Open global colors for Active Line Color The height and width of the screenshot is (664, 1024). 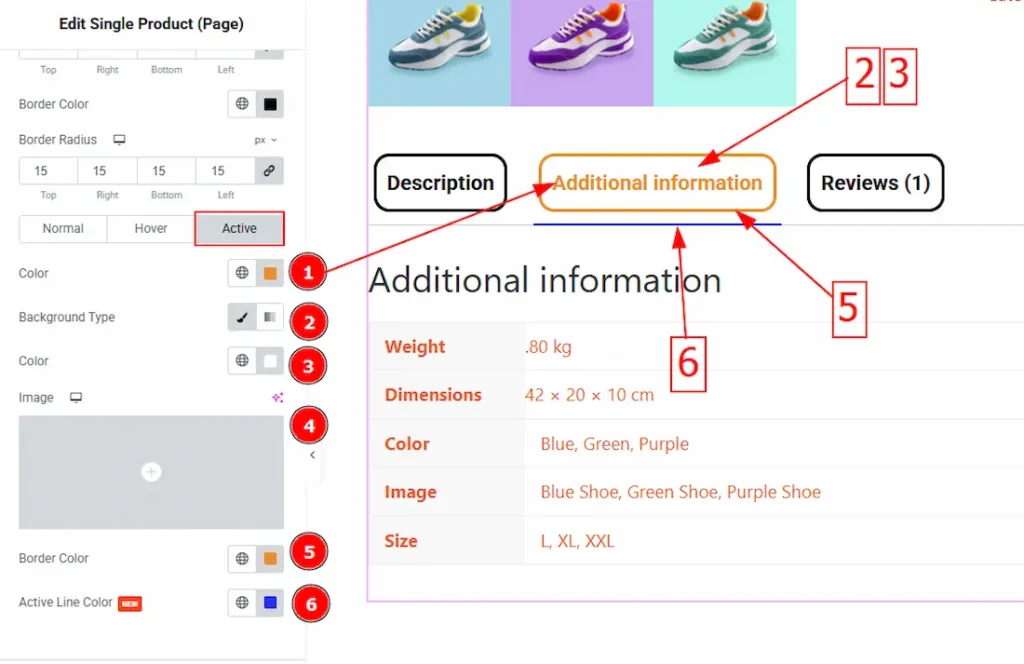coord(242,603)
